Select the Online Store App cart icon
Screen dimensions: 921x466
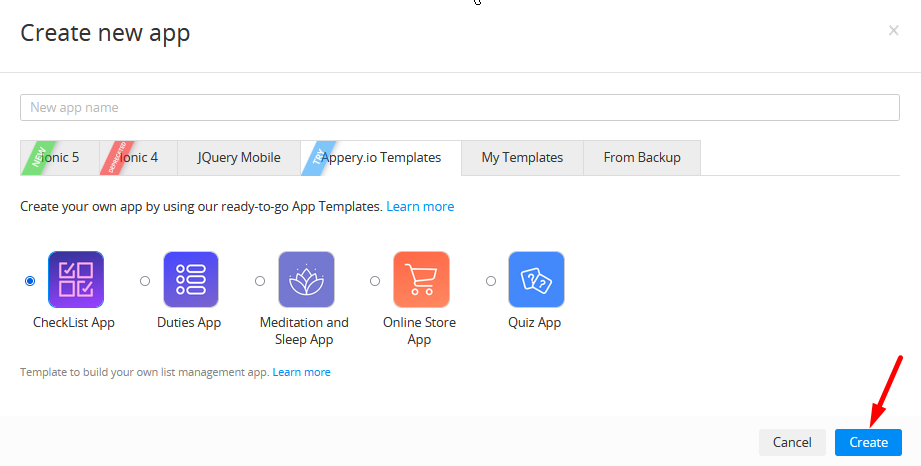[x=421, y=280]
